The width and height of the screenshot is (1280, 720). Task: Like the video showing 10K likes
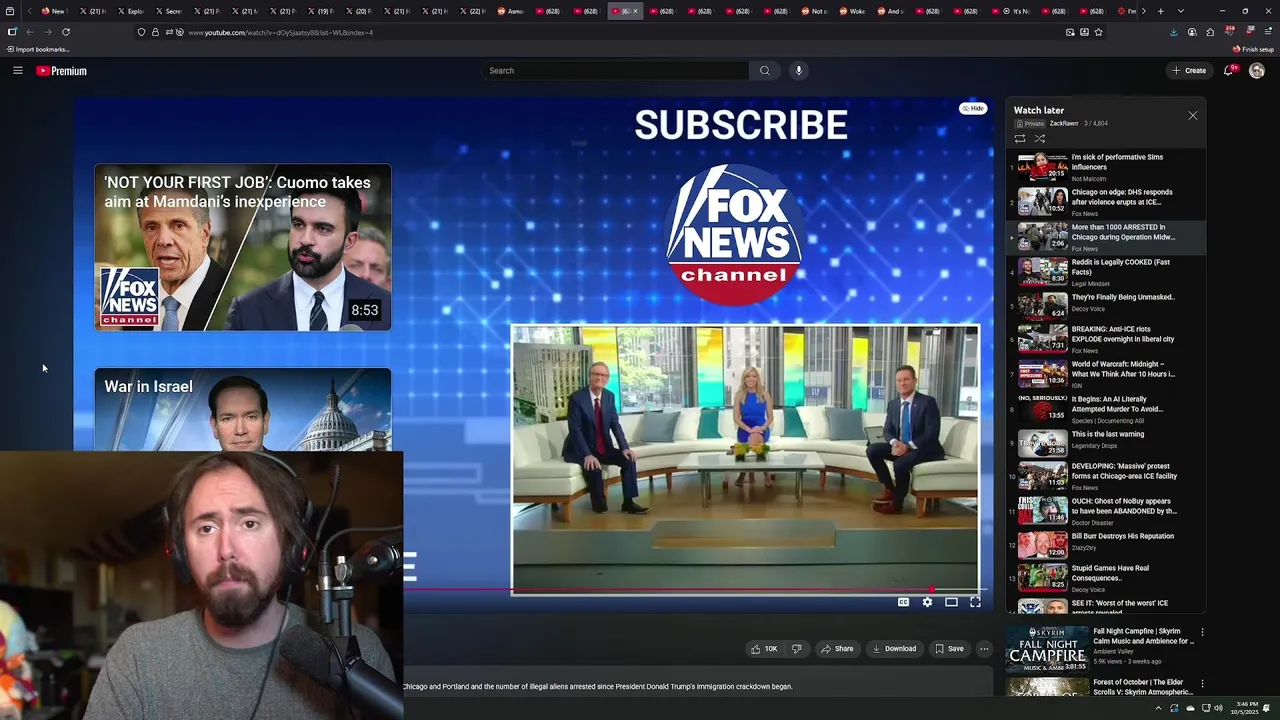(765, 648)
